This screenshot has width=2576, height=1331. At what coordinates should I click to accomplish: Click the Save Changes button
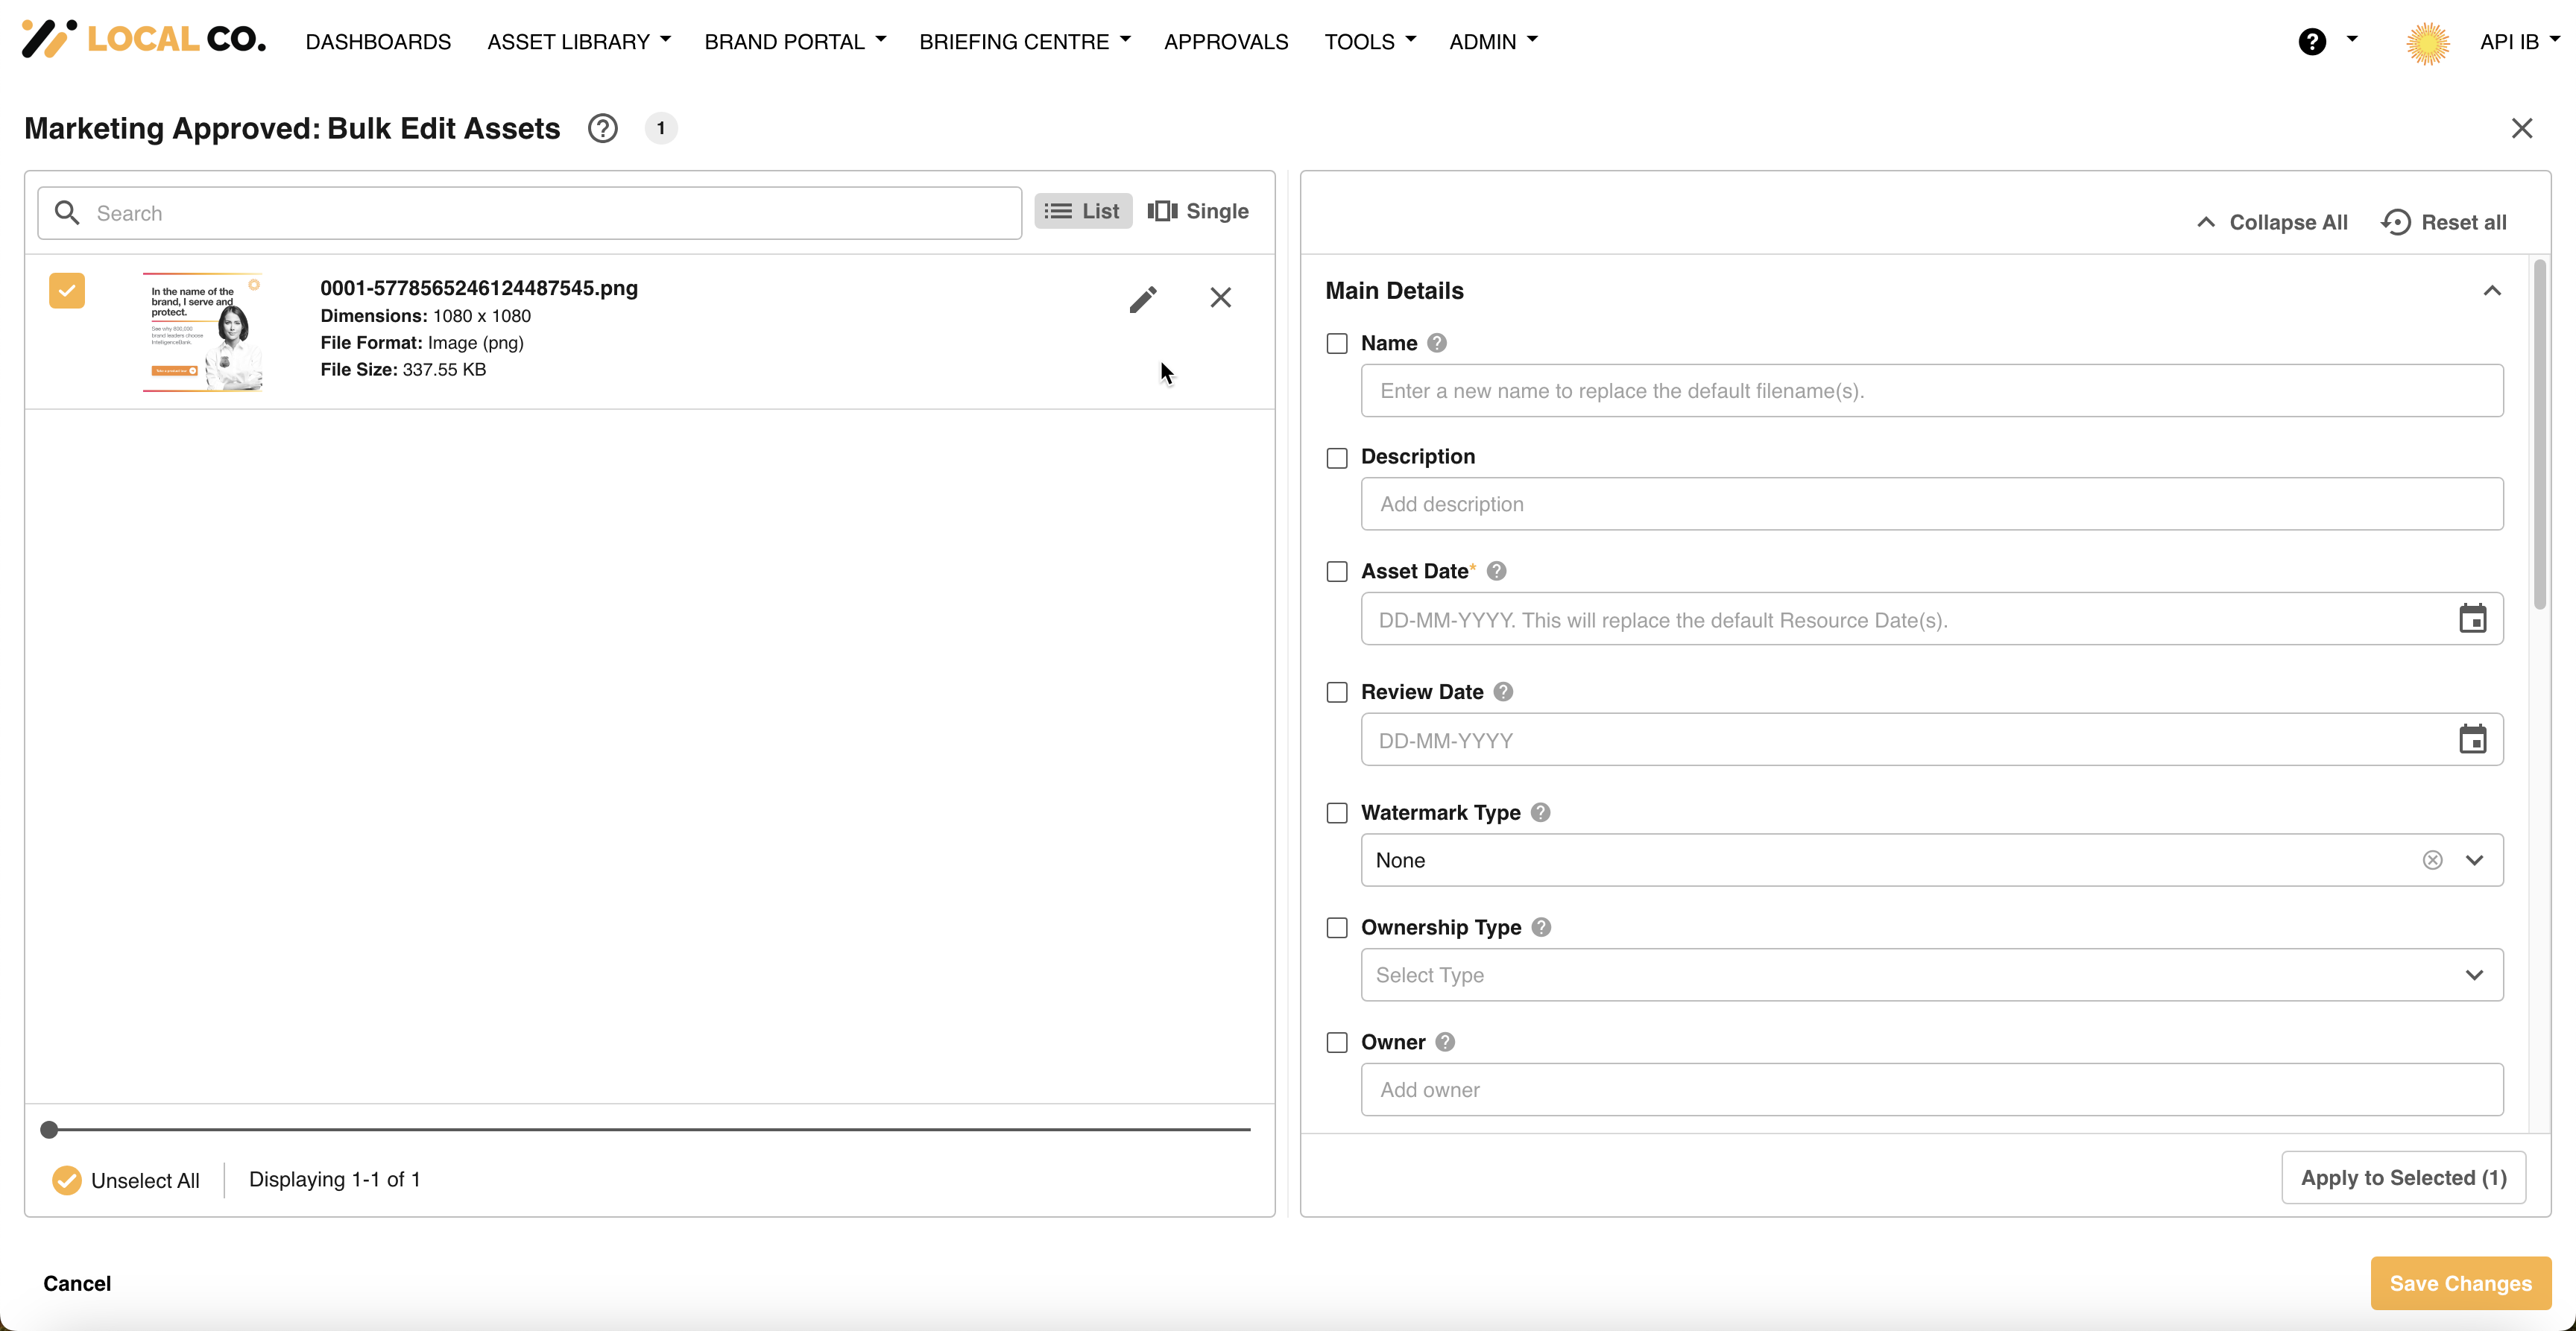click(x=2460, y=1283)
